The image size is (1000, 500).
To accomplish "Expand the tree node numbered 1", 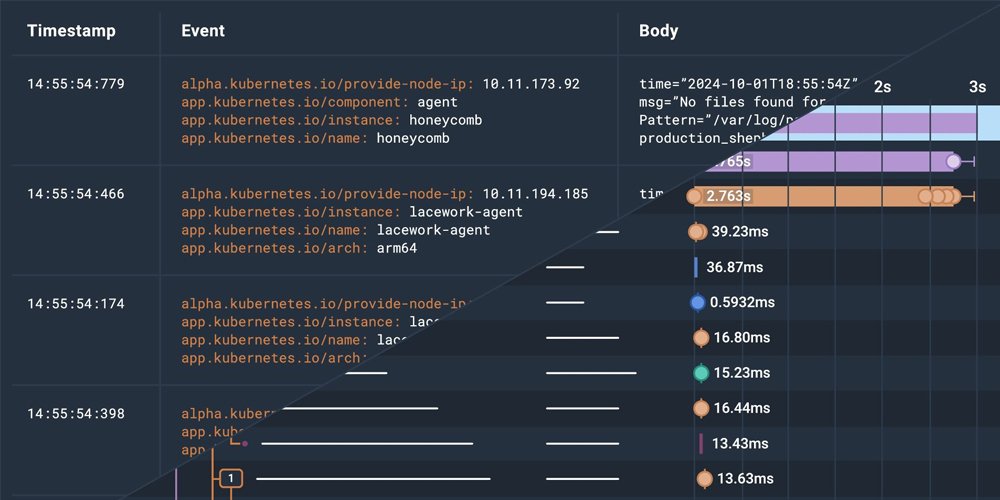I will coord(232,478).
